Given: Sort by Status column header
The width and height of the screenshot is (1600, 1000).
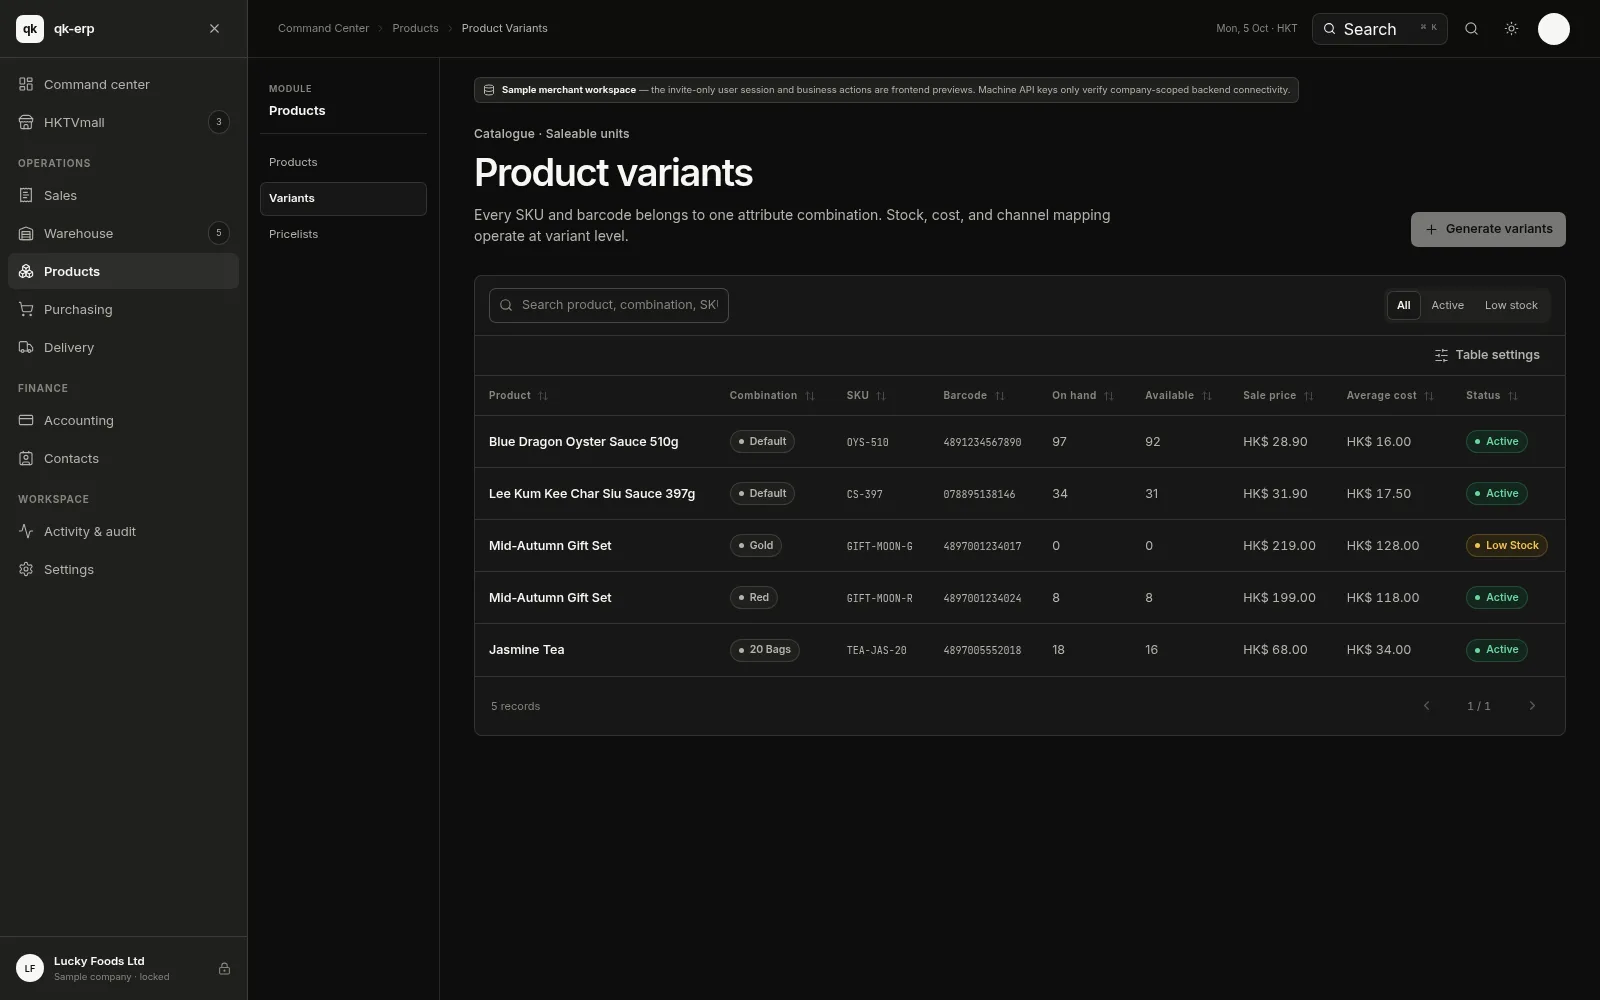Looking at the screenshot, I should pos(1492,396).
